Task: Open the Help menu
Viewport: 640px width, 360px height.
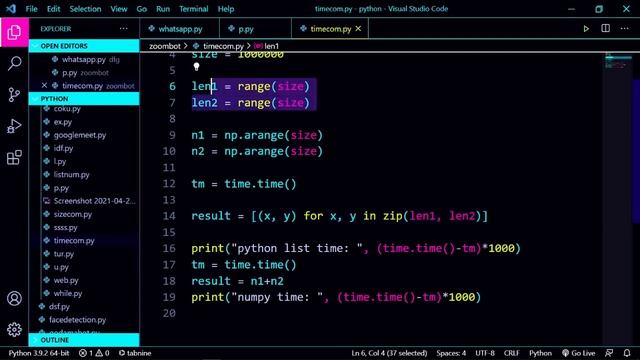Action: 226,9
